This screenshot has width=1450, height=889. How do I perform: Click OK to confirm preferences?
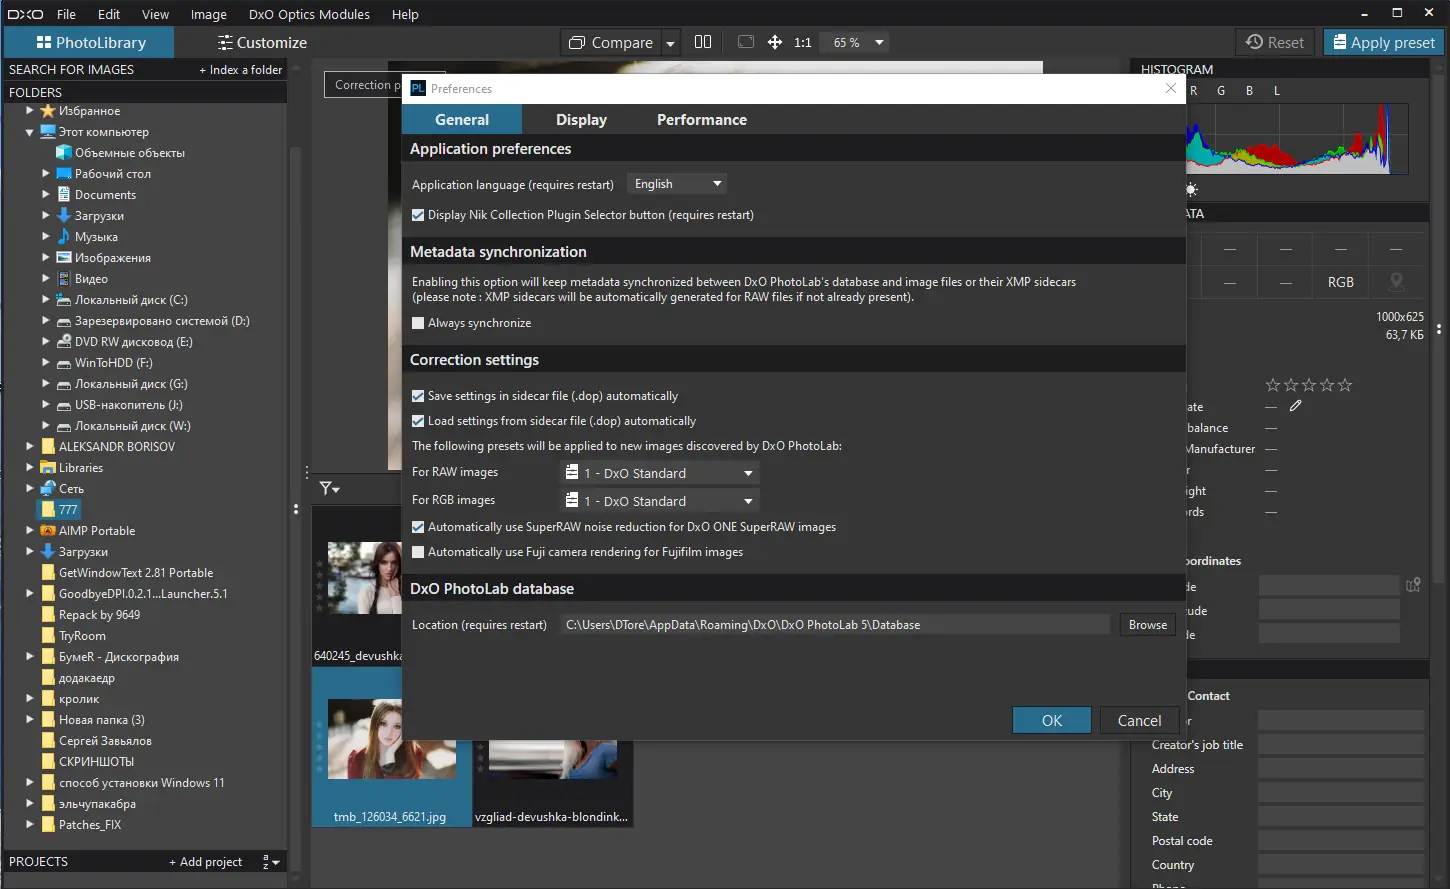1052,720
